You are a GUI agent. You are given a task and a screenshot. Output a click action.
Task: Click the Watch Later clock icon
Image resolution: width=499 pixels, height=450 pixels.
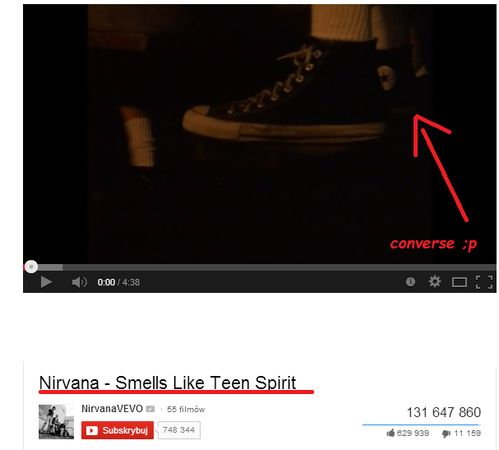(410, 282)
